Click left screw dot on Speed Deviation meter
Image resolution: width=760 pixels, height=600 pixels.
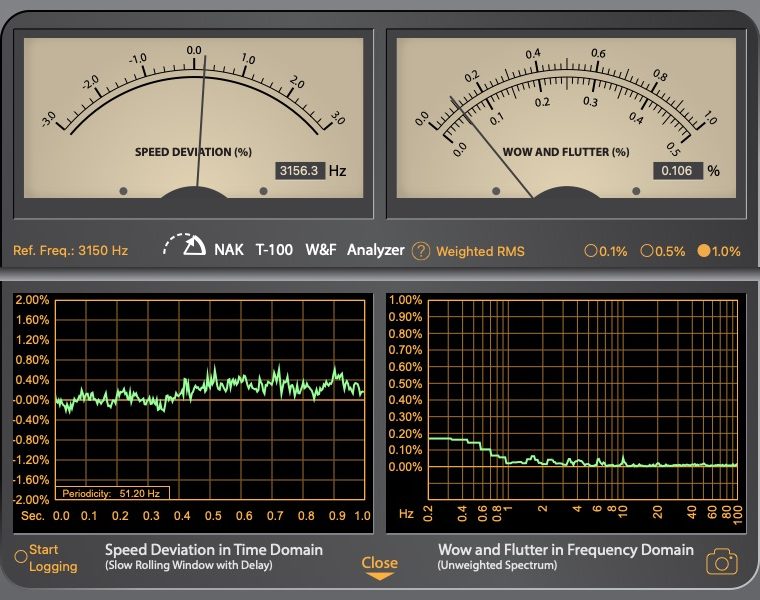click(x=123, y=190)
